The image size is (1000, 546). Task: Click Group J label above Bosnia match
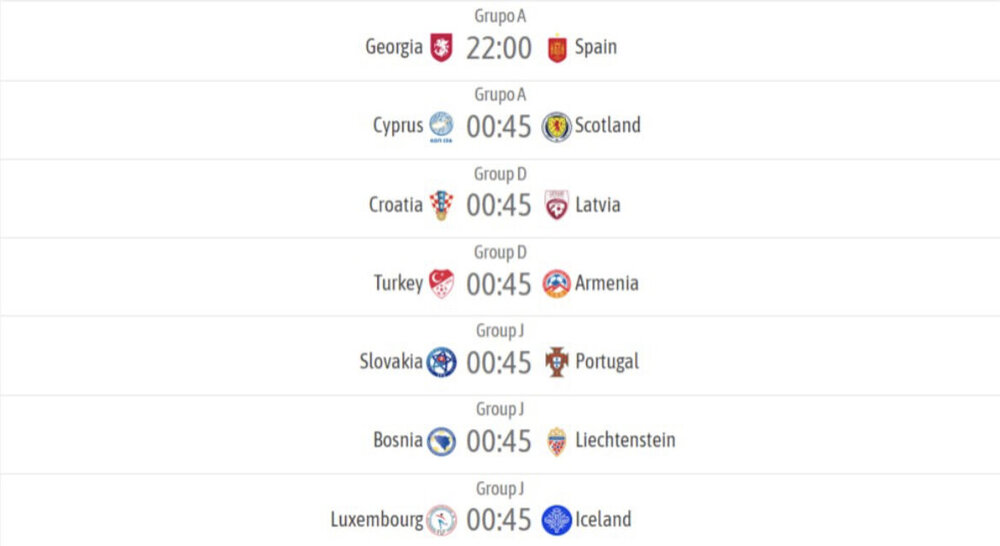click(500, 409)
